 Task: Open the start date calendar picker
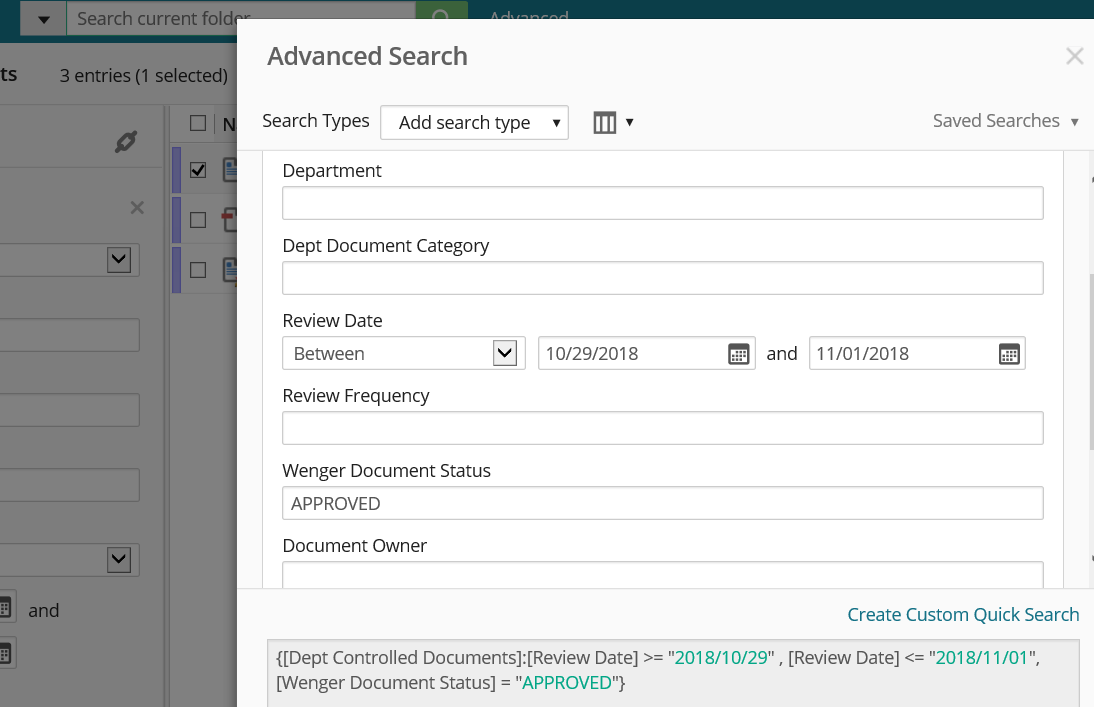pos(738,354)
